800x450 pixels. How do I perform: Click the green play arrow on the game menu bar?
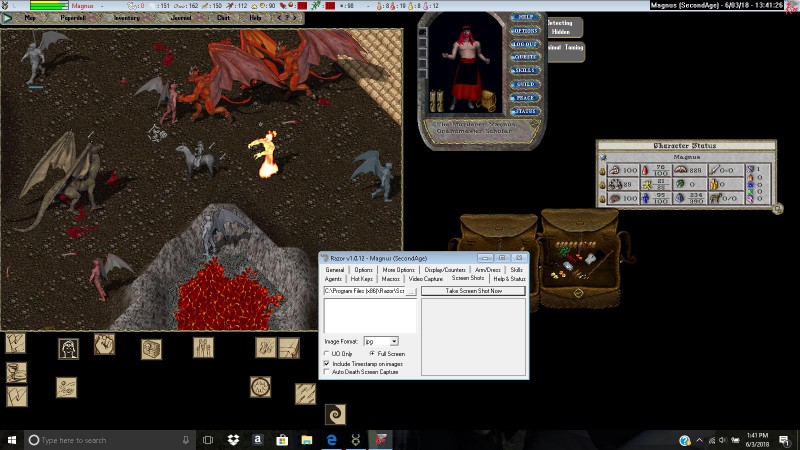point(7,18)
